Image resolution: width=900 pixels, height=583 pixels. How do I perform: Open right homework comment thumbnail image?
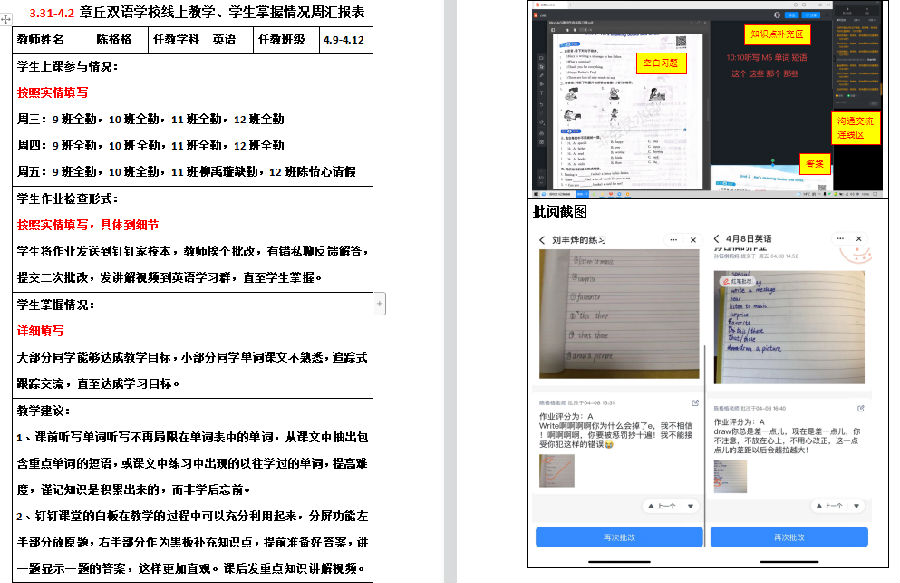pyautogui.click(x=729, y=476)
